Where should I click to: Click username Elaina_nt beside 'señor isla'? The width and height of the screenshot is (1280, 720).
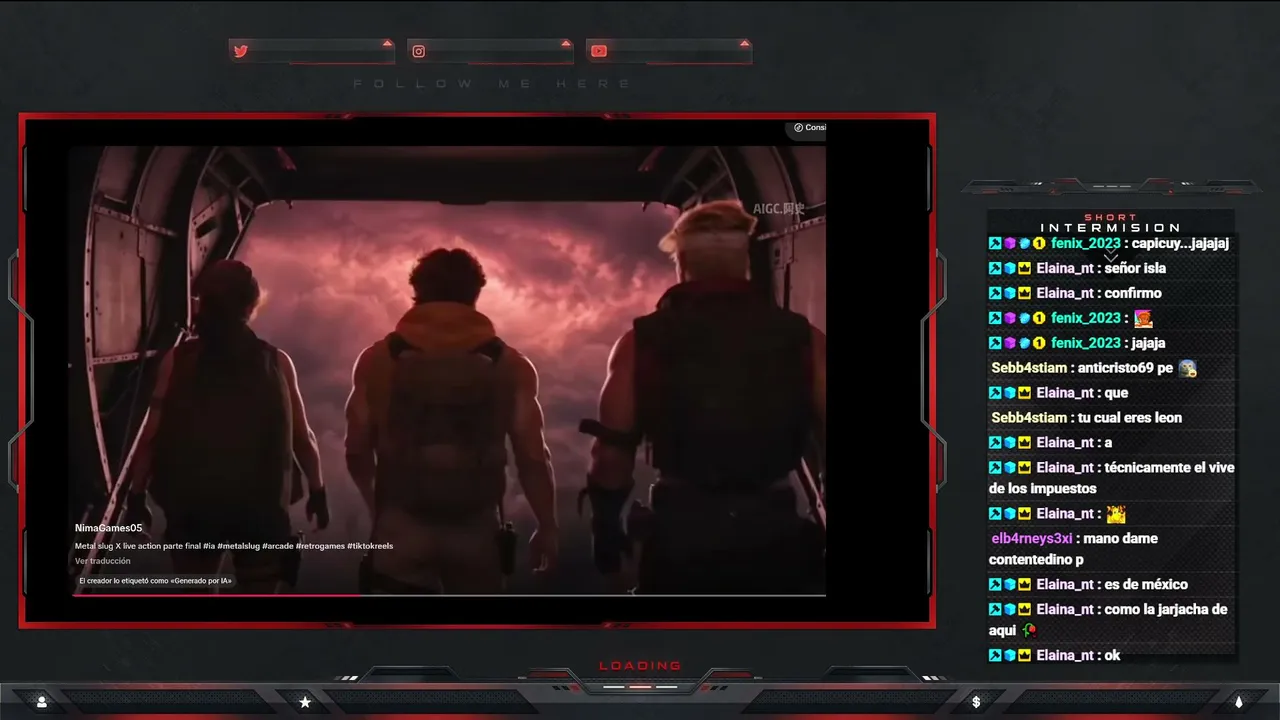coord(1065,268)
